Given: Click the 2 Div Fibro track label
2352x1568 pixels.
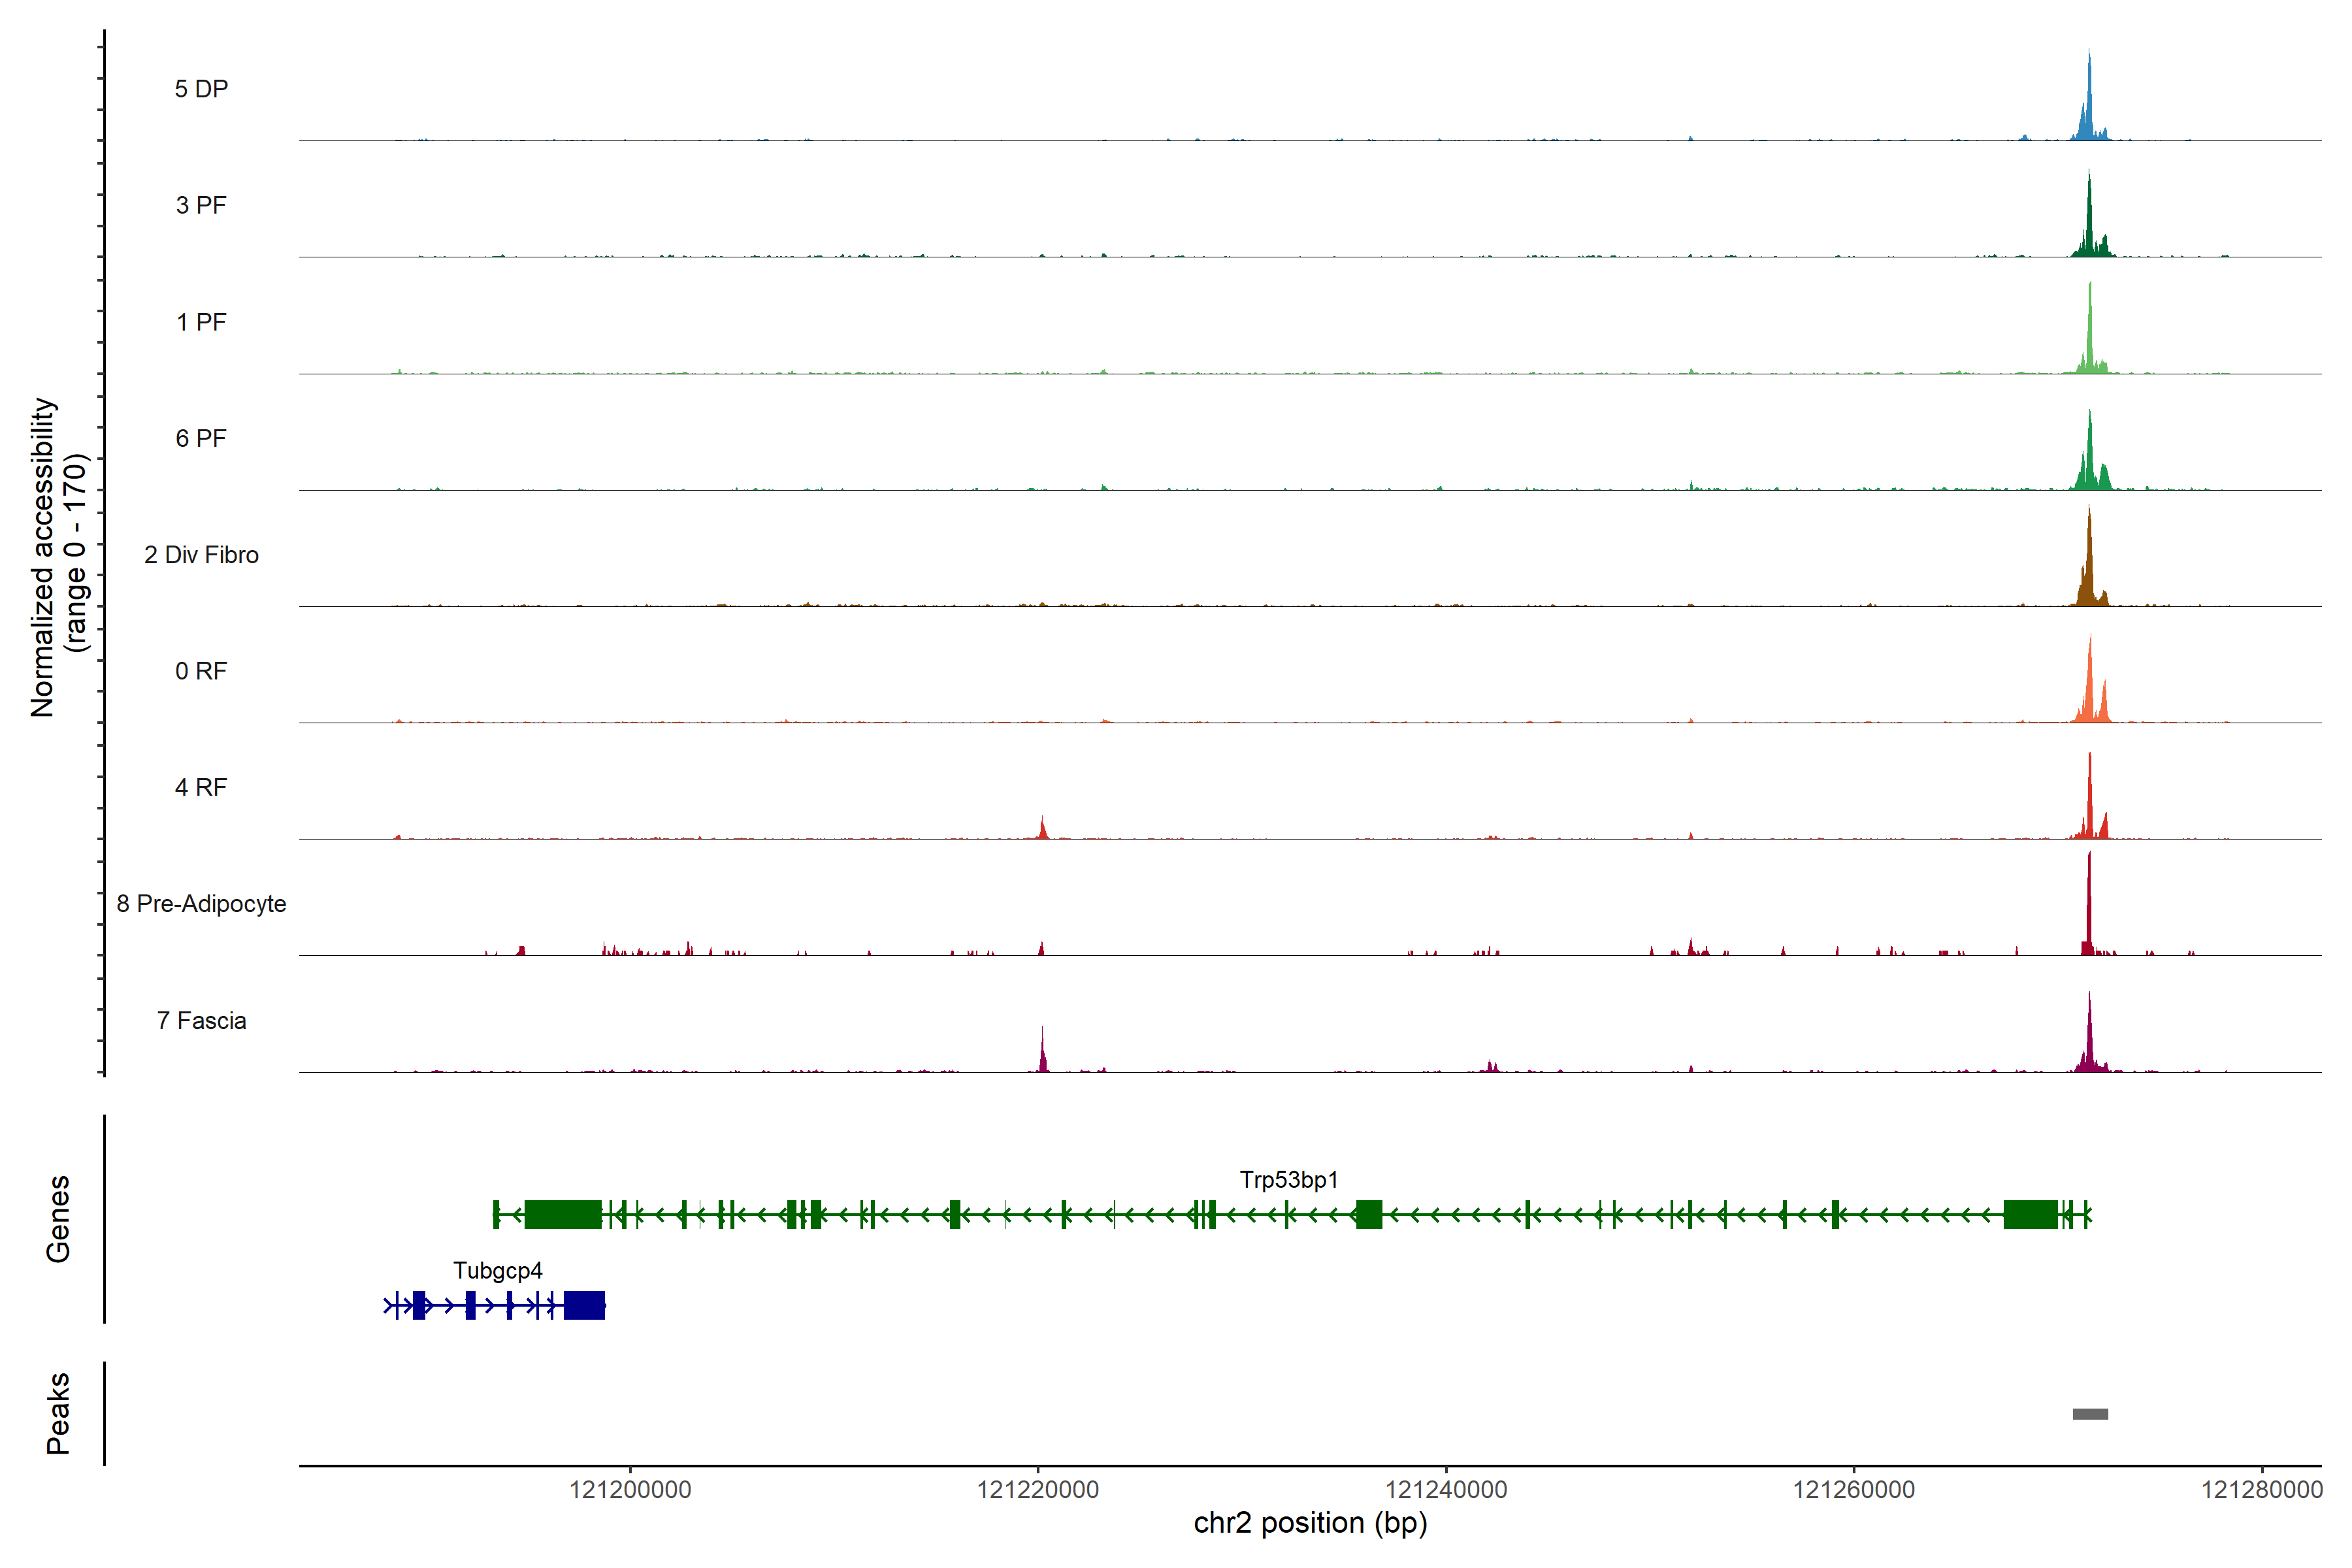Looking at the screenshot, I should 201,555.
